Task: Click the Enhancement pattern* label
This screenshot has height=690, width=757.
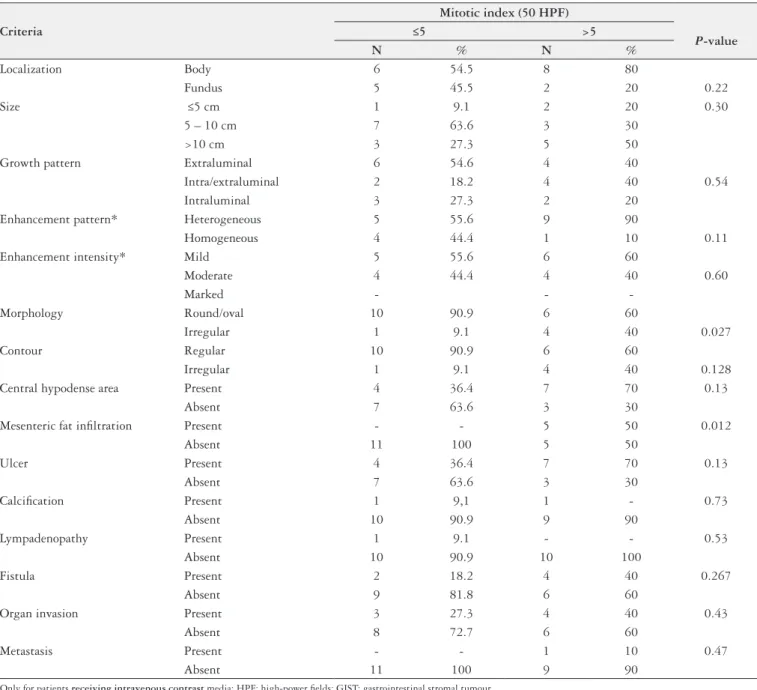Action: pyautogui.click(x=58, y=219)
